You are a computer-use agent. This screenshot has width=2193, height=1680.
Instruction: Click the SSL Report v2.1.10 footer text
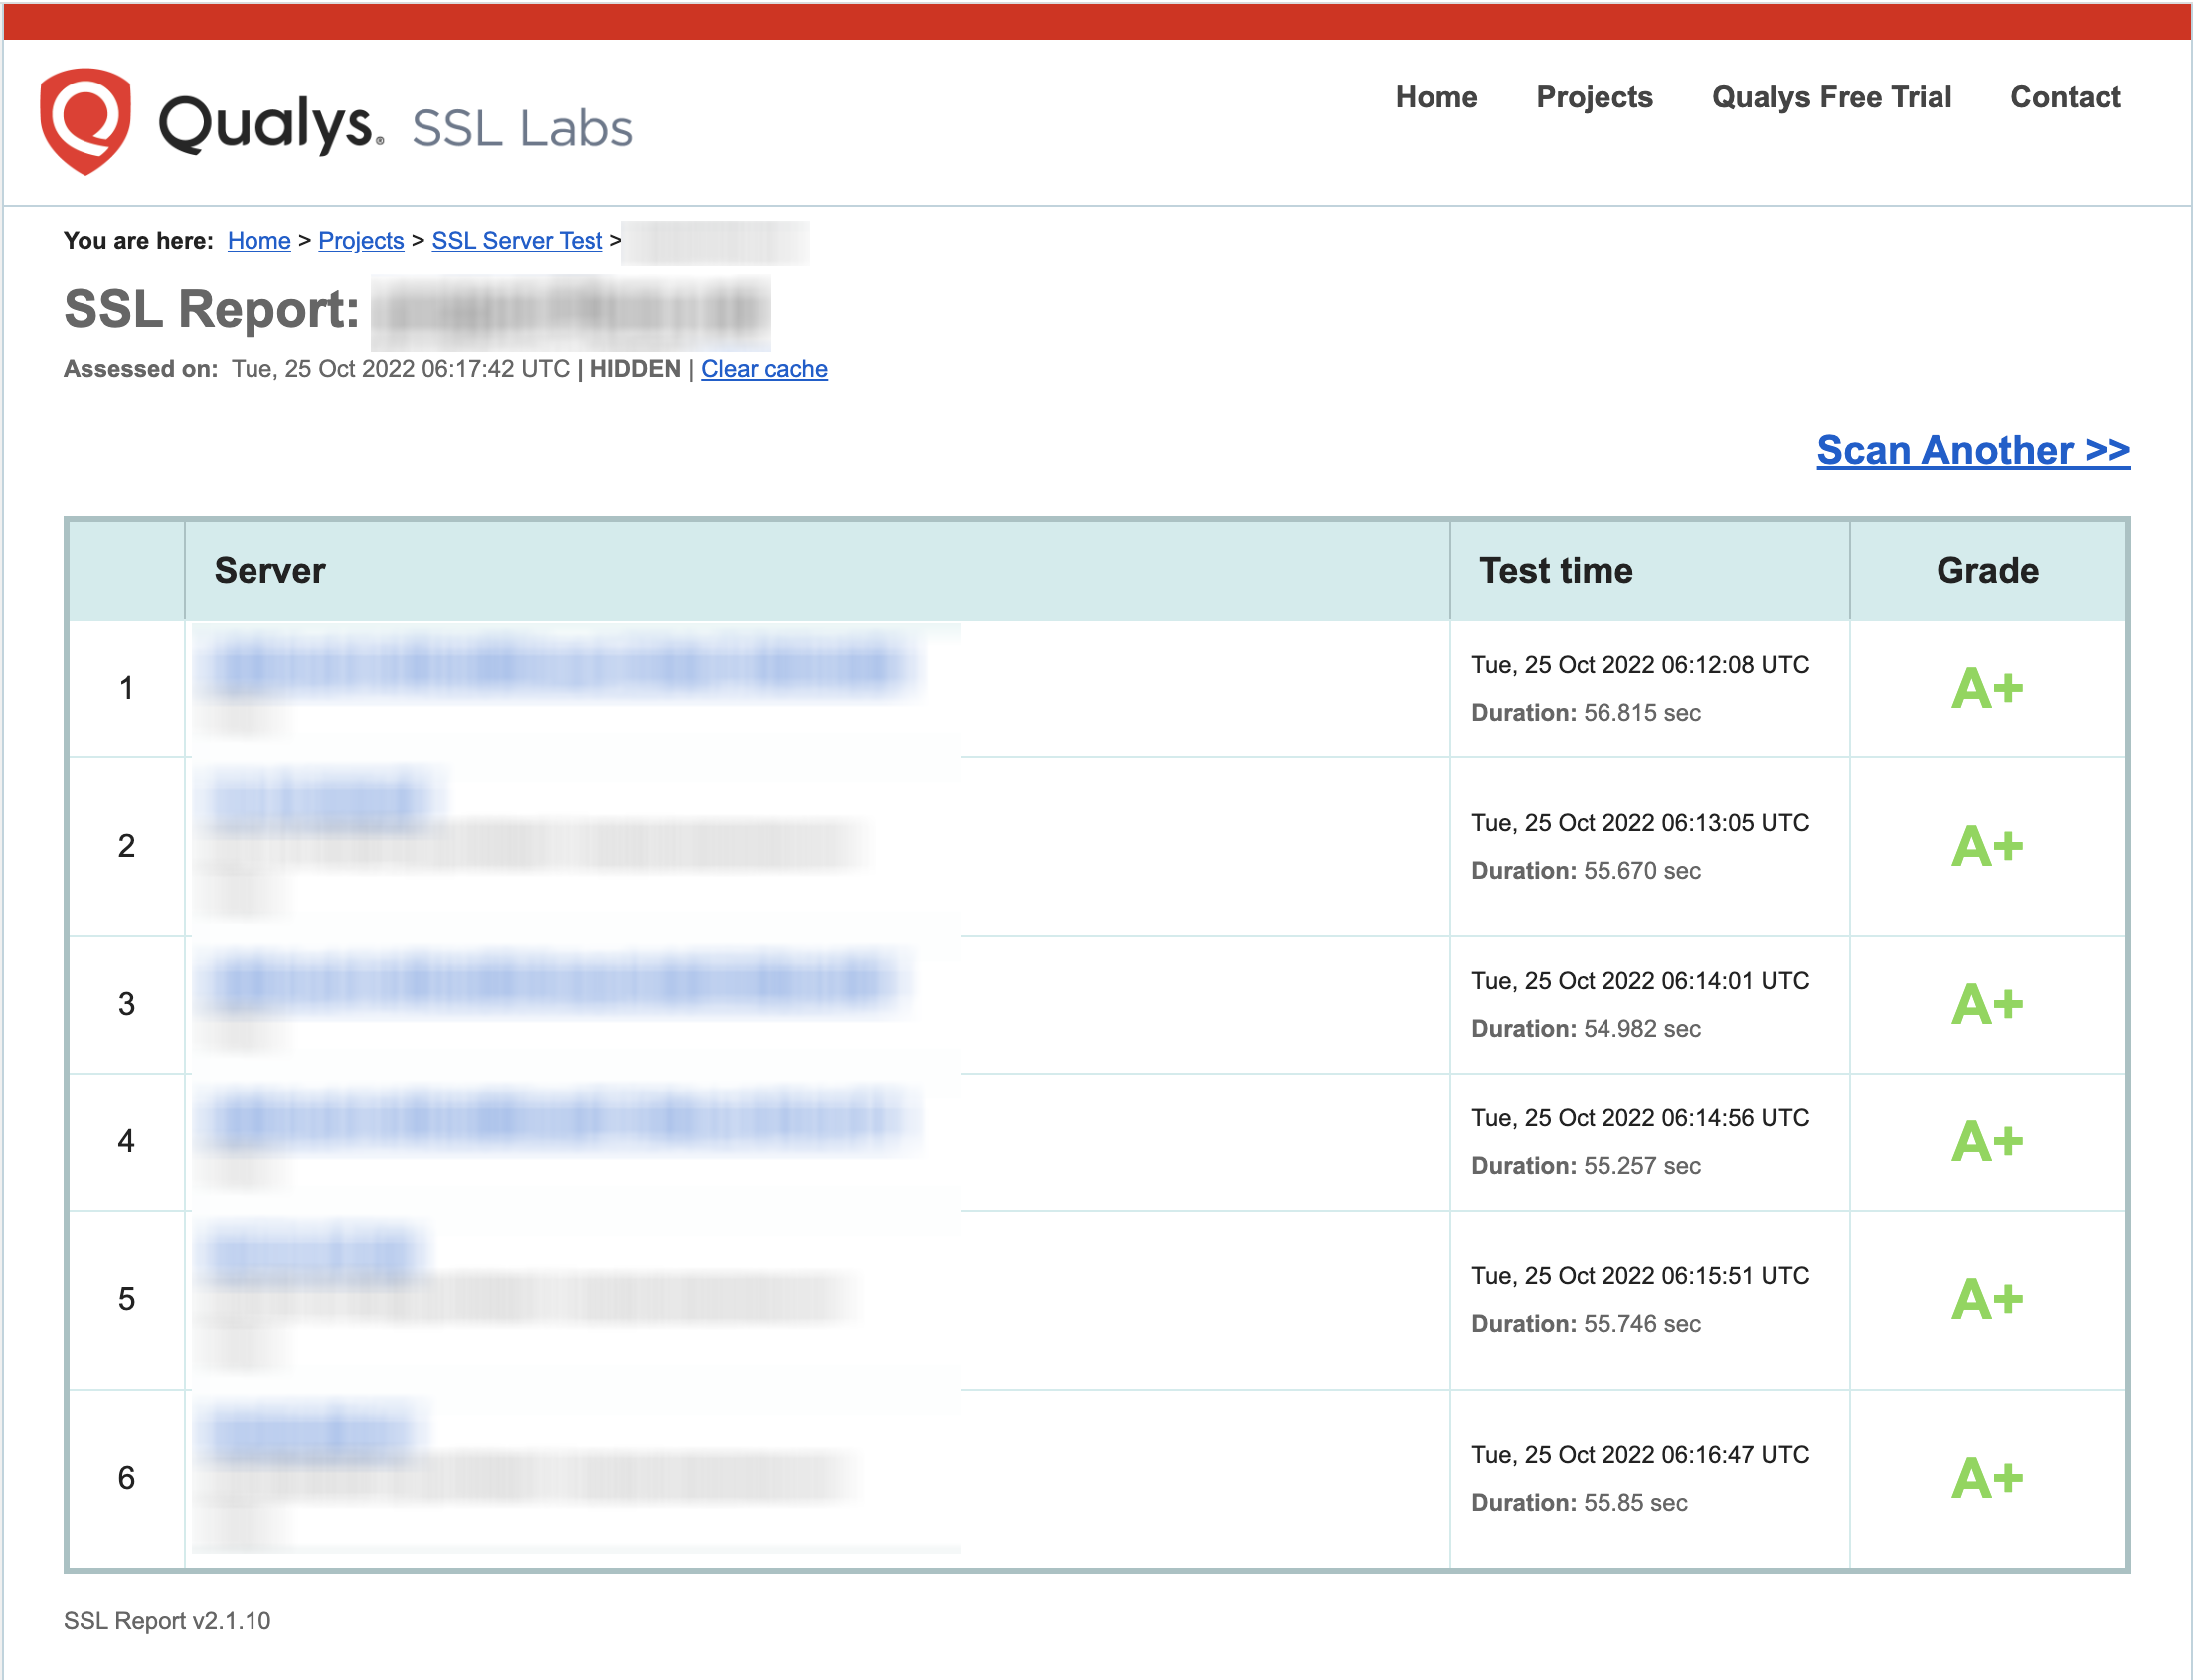point(167,1621)
